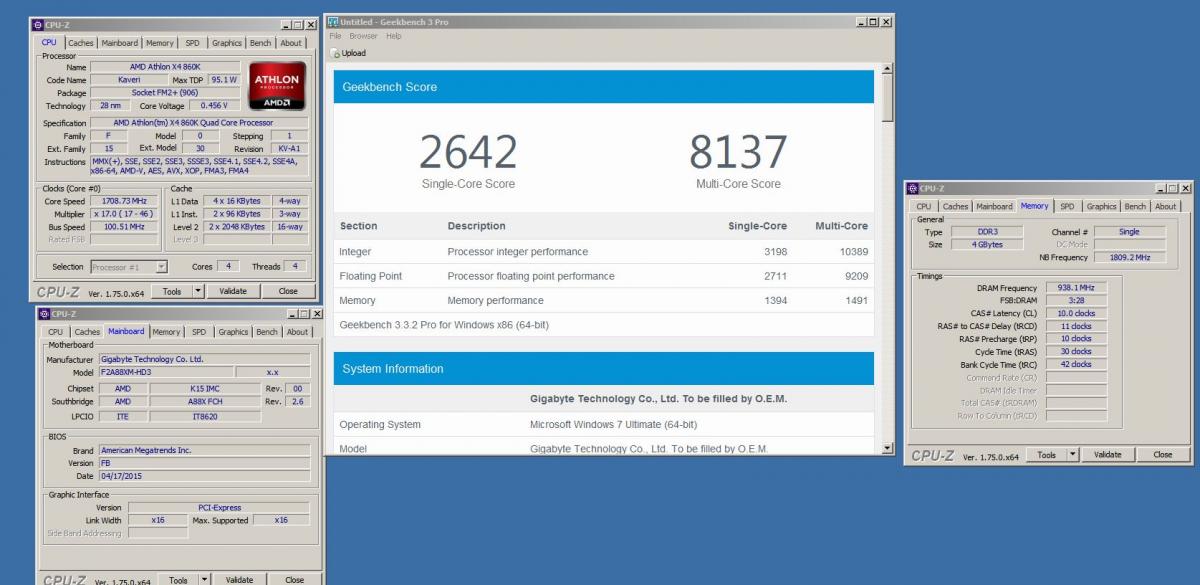Image resolution: width=1200 pixels, height=585 pixels.
Task: Click the Upload icon in Geekbench toolbar
Action: tap(334, 53)
